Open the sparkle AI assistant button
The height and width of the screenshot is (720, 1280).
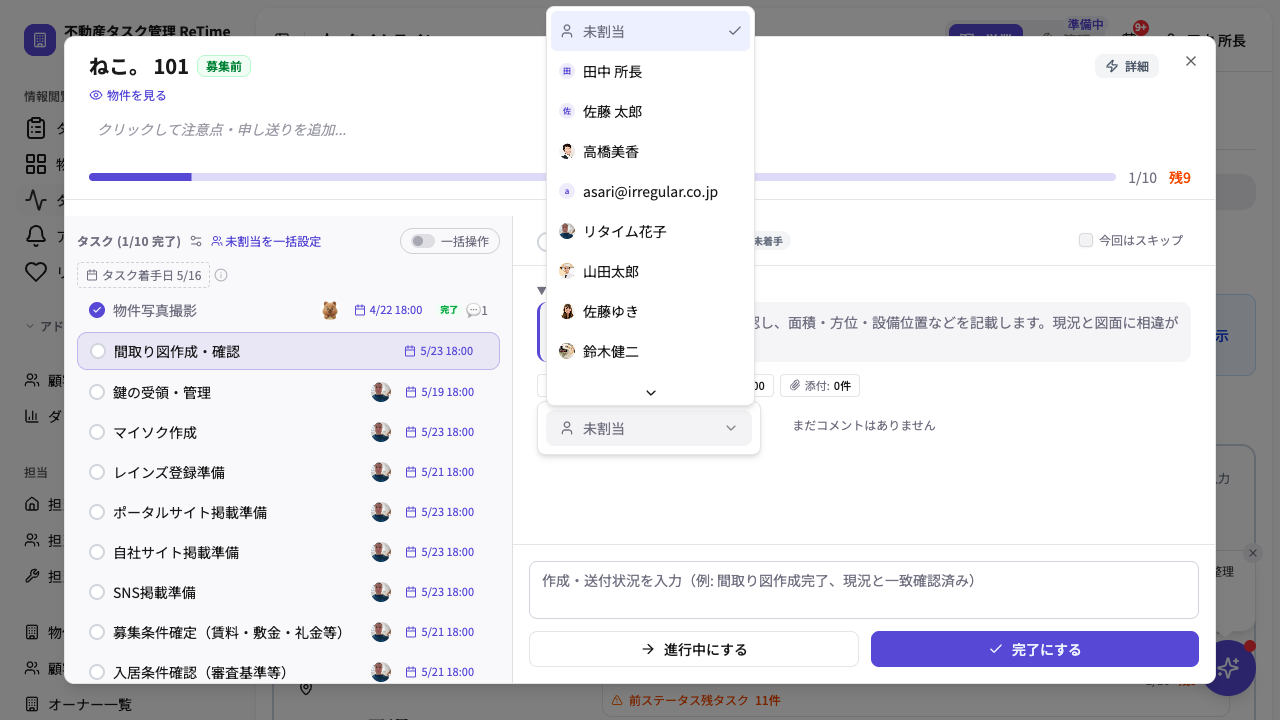[1228, 668]
